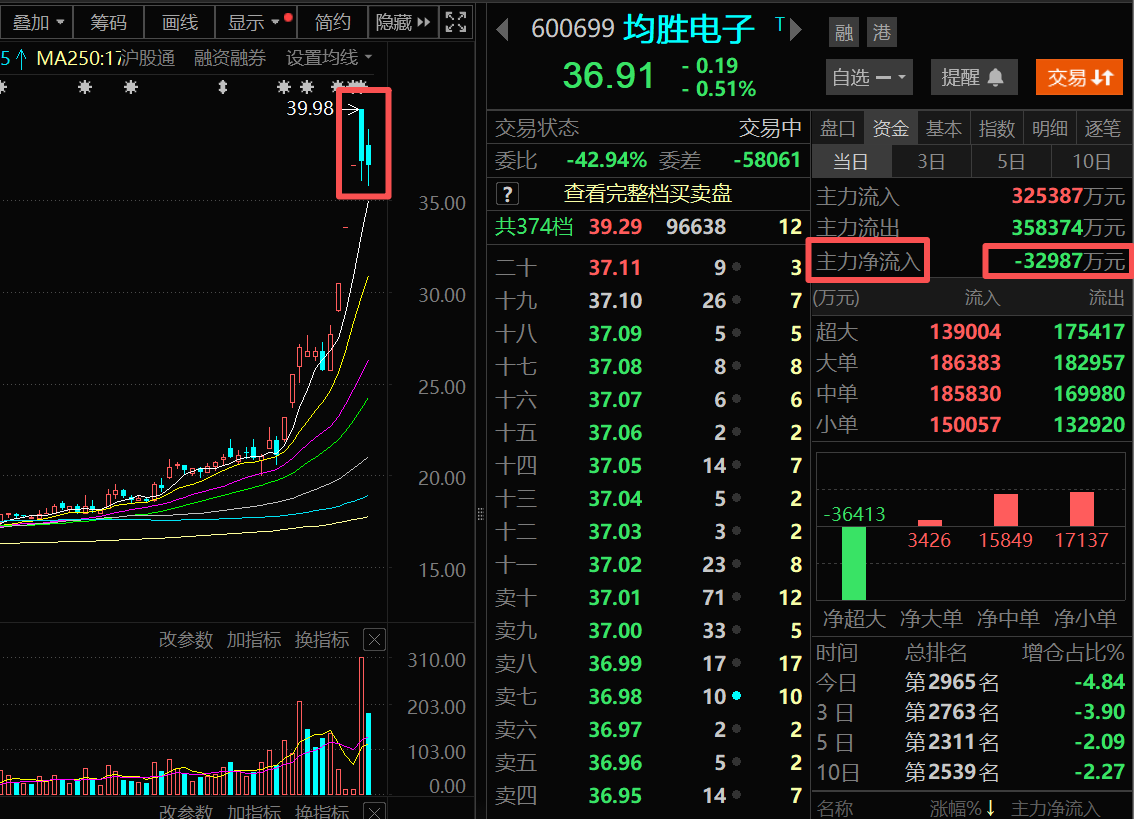Click 查看完整档买卖盘 full order book link
This screenshot has width=1134, height=819.
click(647, 194)
